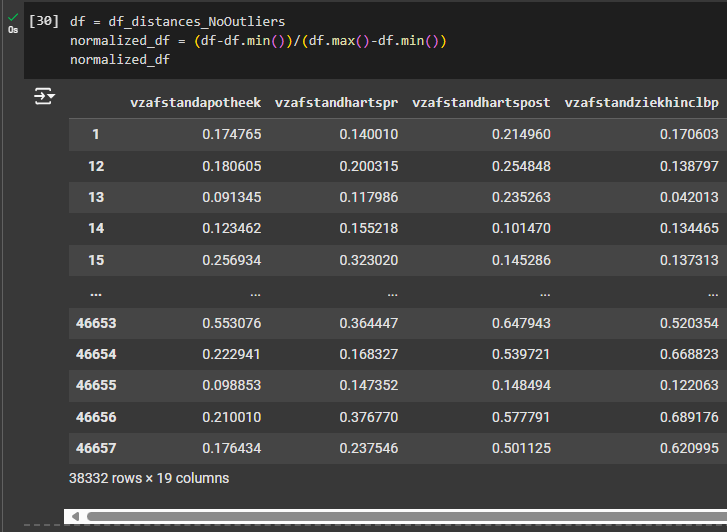The image size is (727, 532).
Task: Click the value 0.254848
Action: point(521,166)
